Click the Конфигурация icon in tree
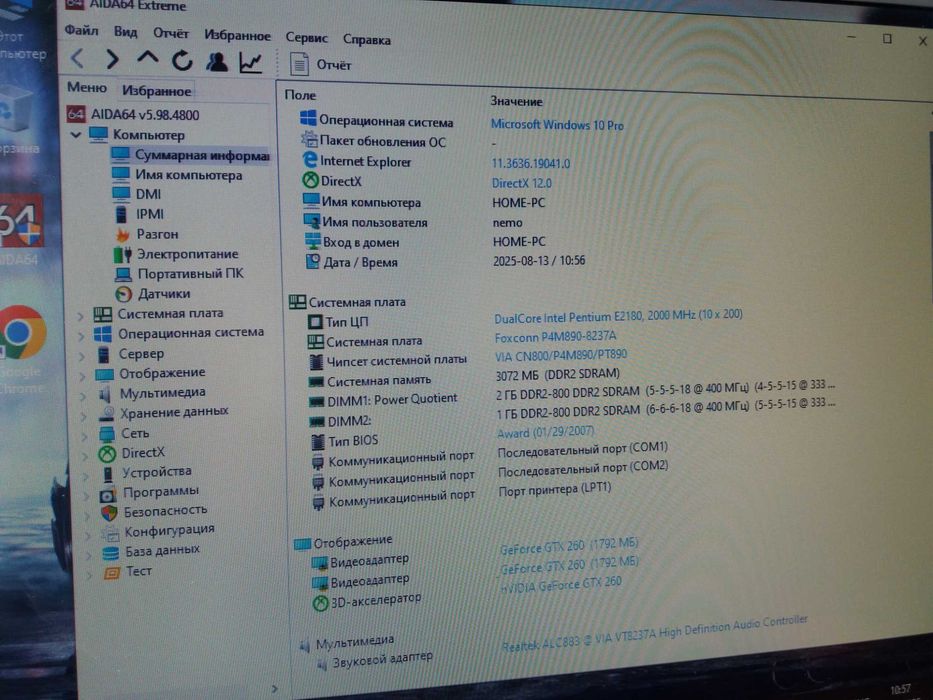 click(109, 533)
